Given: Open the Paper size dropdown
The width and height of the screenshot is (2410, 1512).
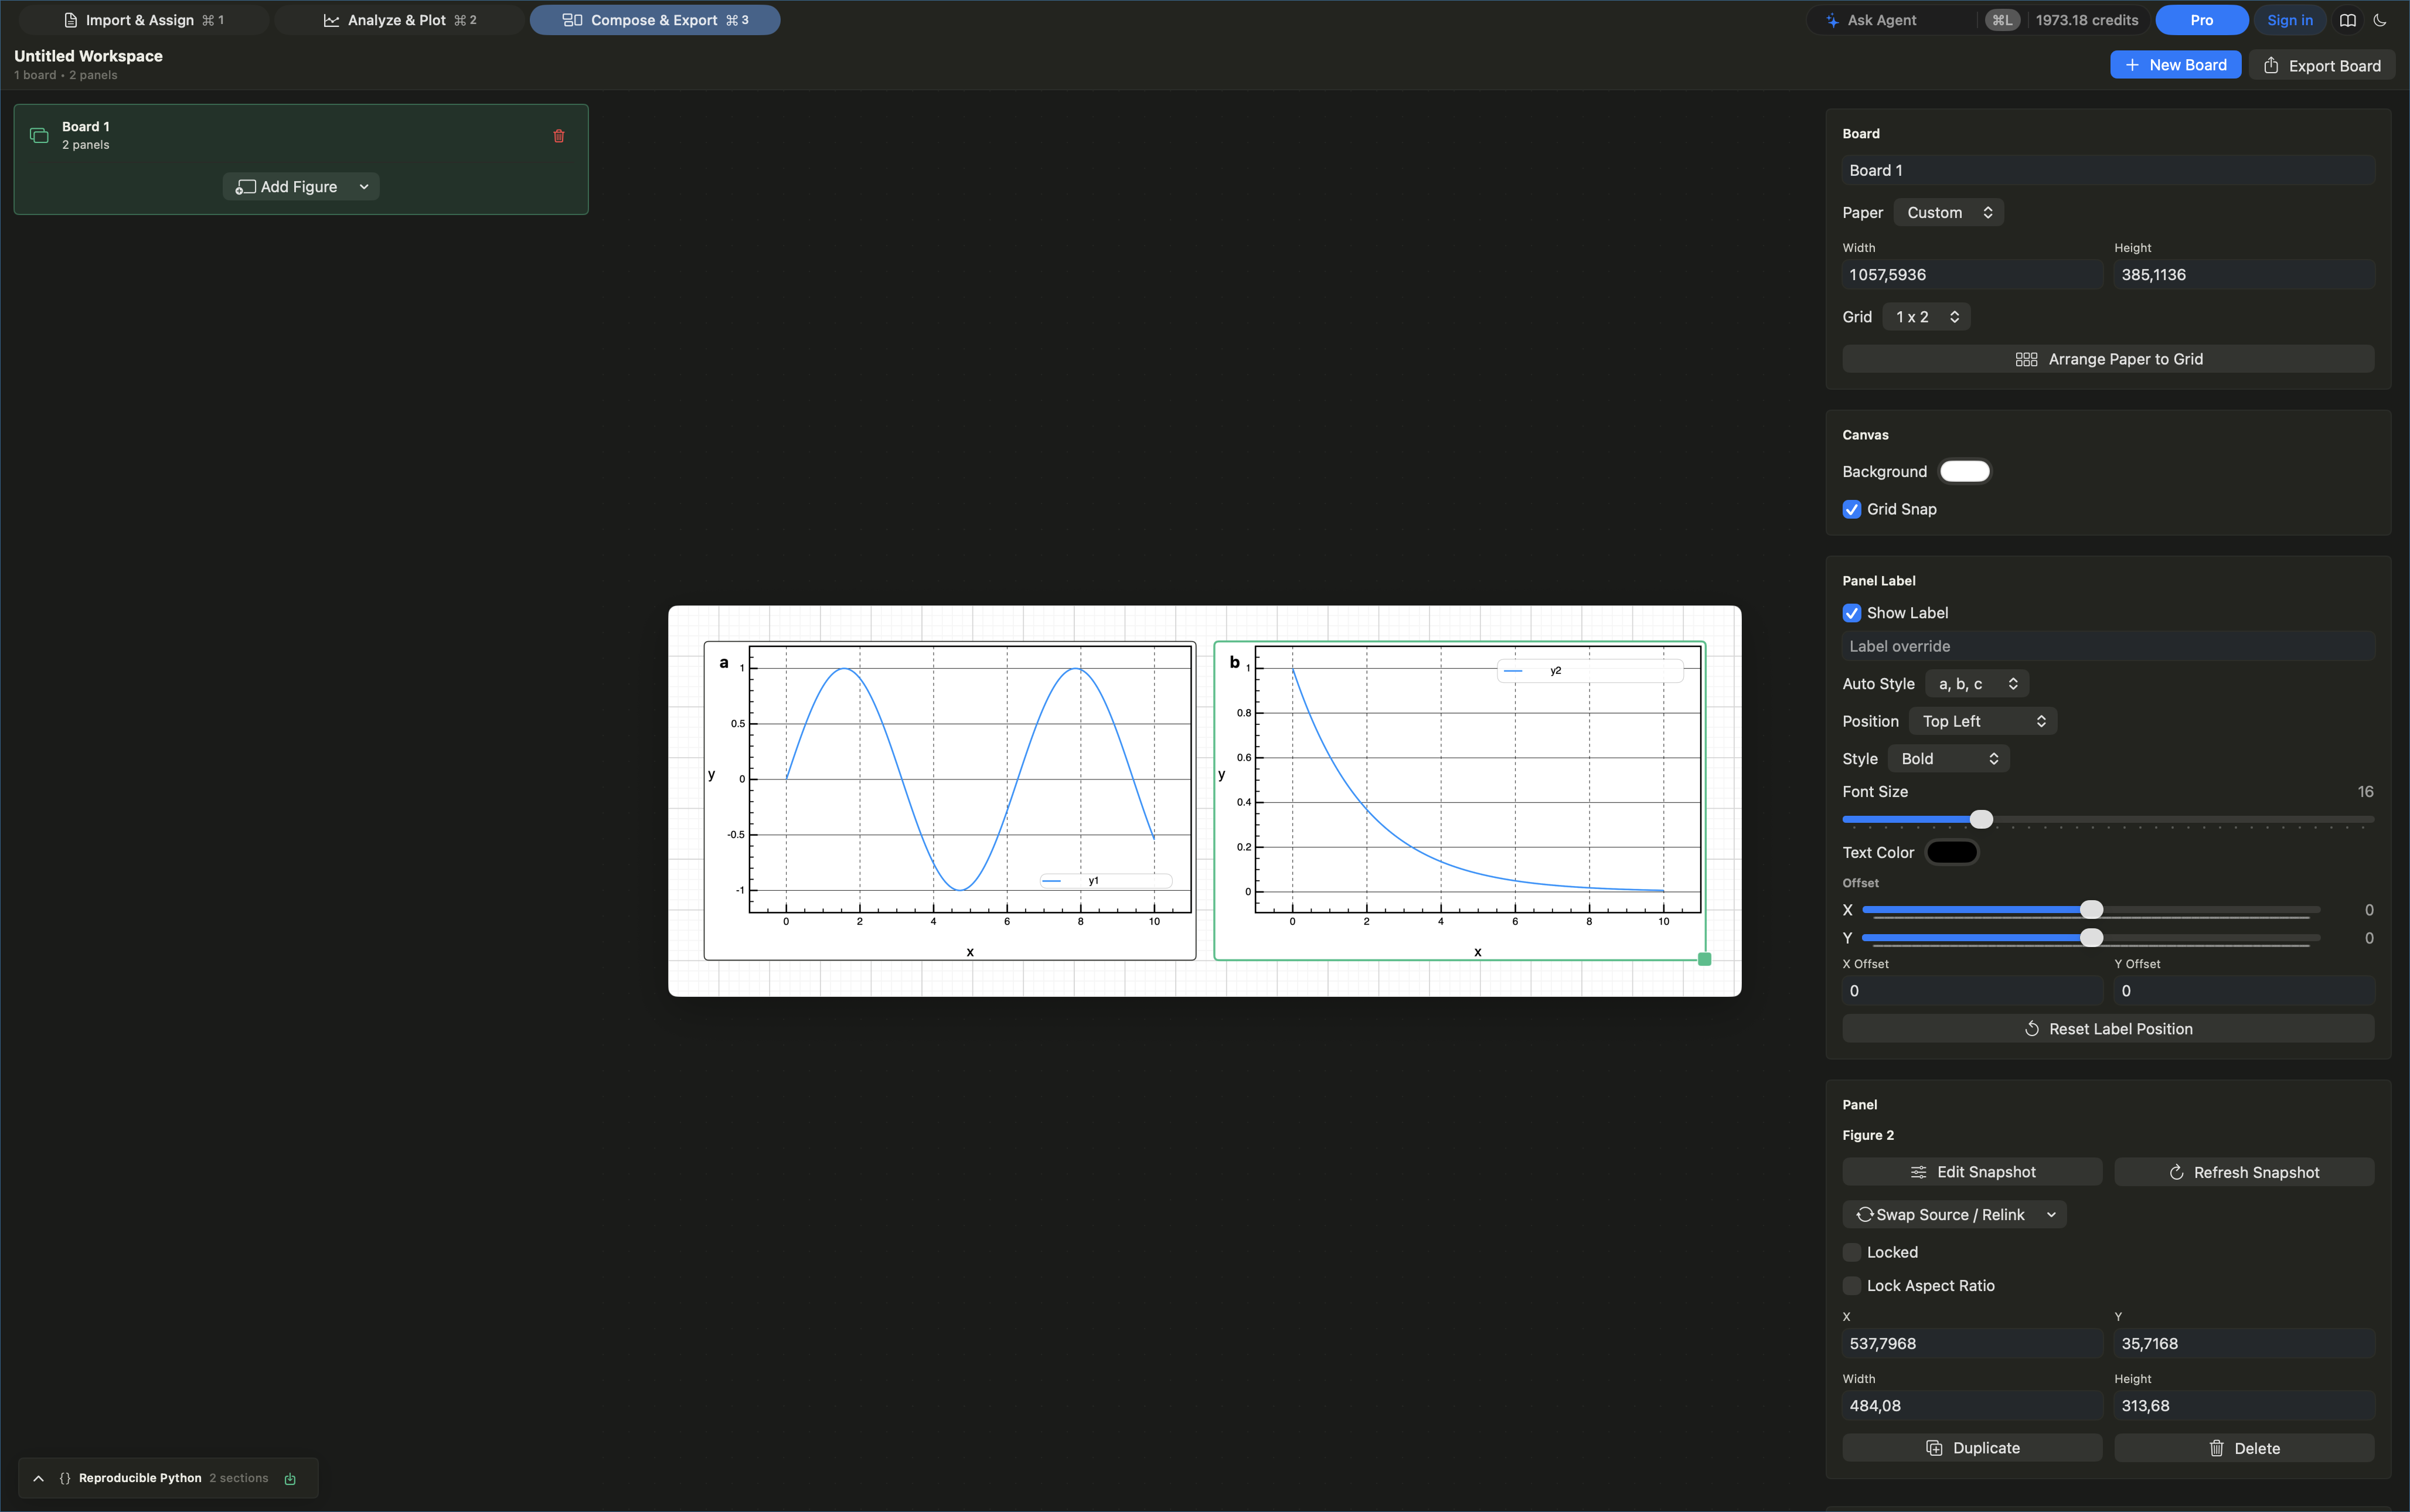Looking at the screenshot, I should 1948,213.
